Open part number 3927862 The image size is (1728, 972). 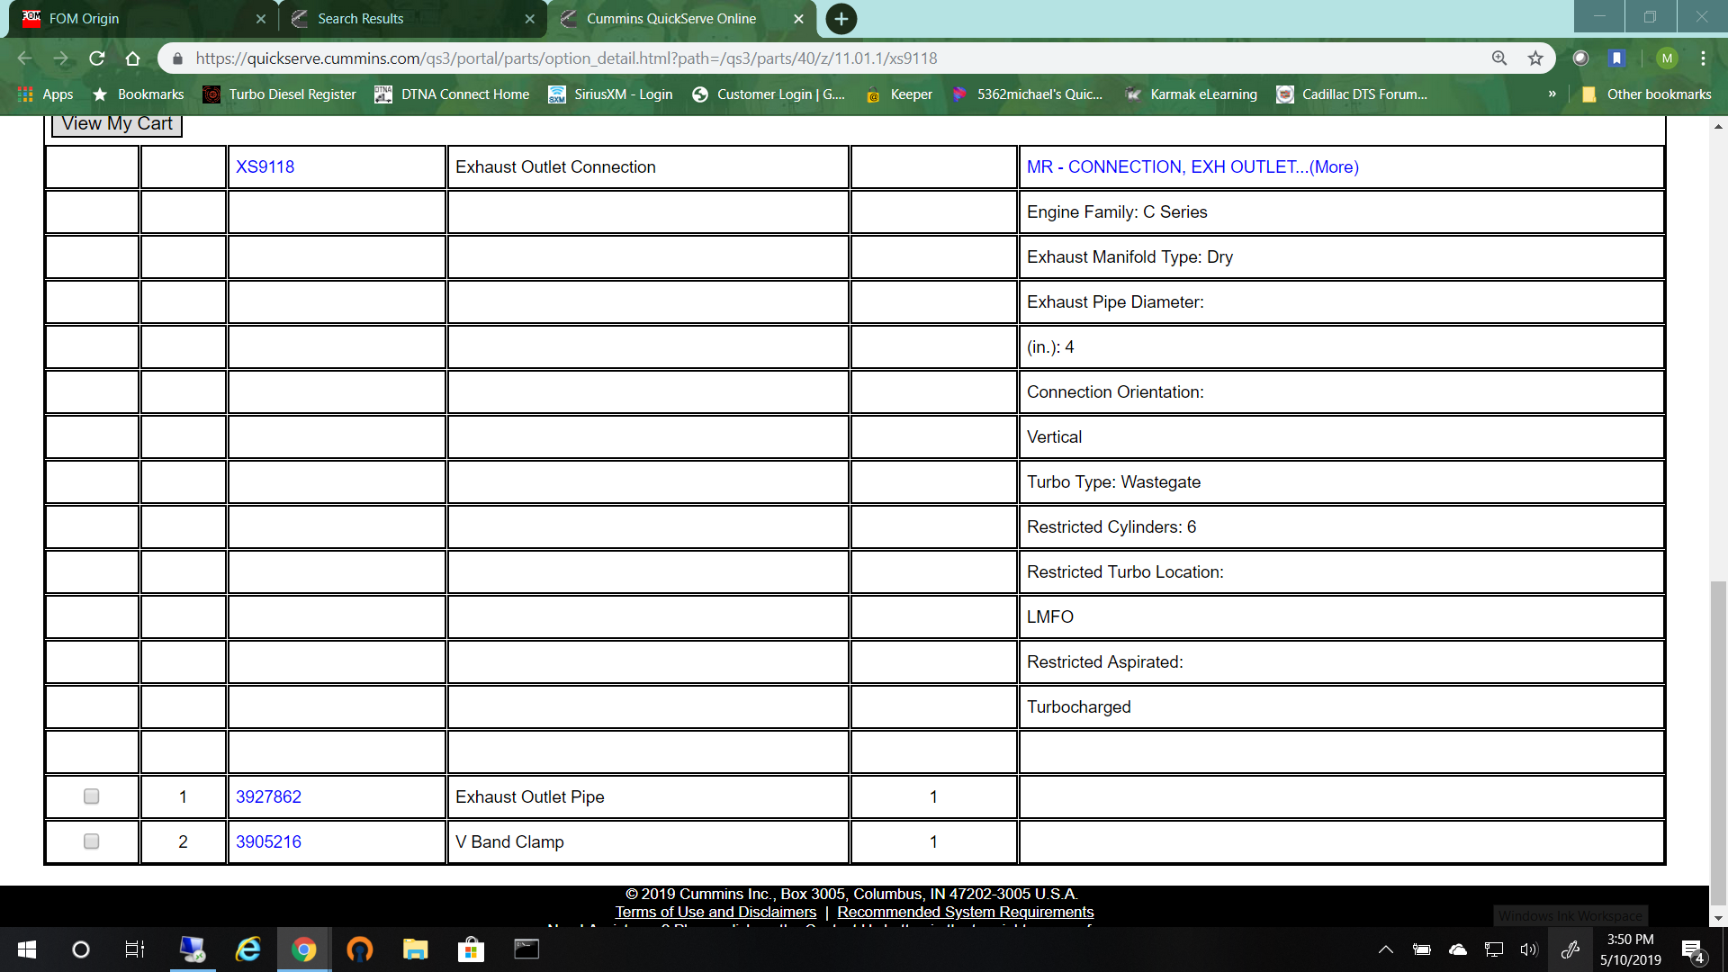(x=268, y=797)
